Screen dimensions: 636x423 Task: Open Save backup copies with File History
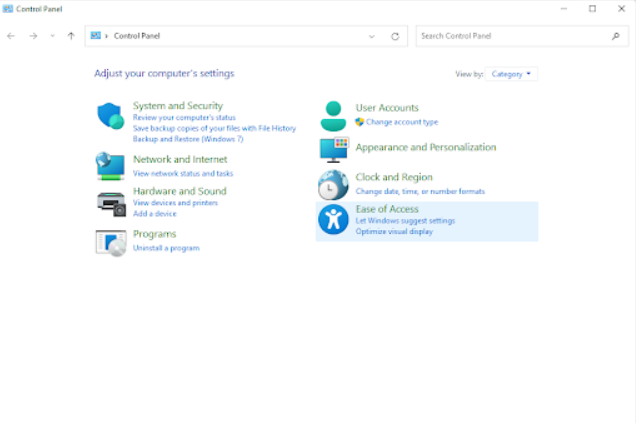tap(214, 128)
